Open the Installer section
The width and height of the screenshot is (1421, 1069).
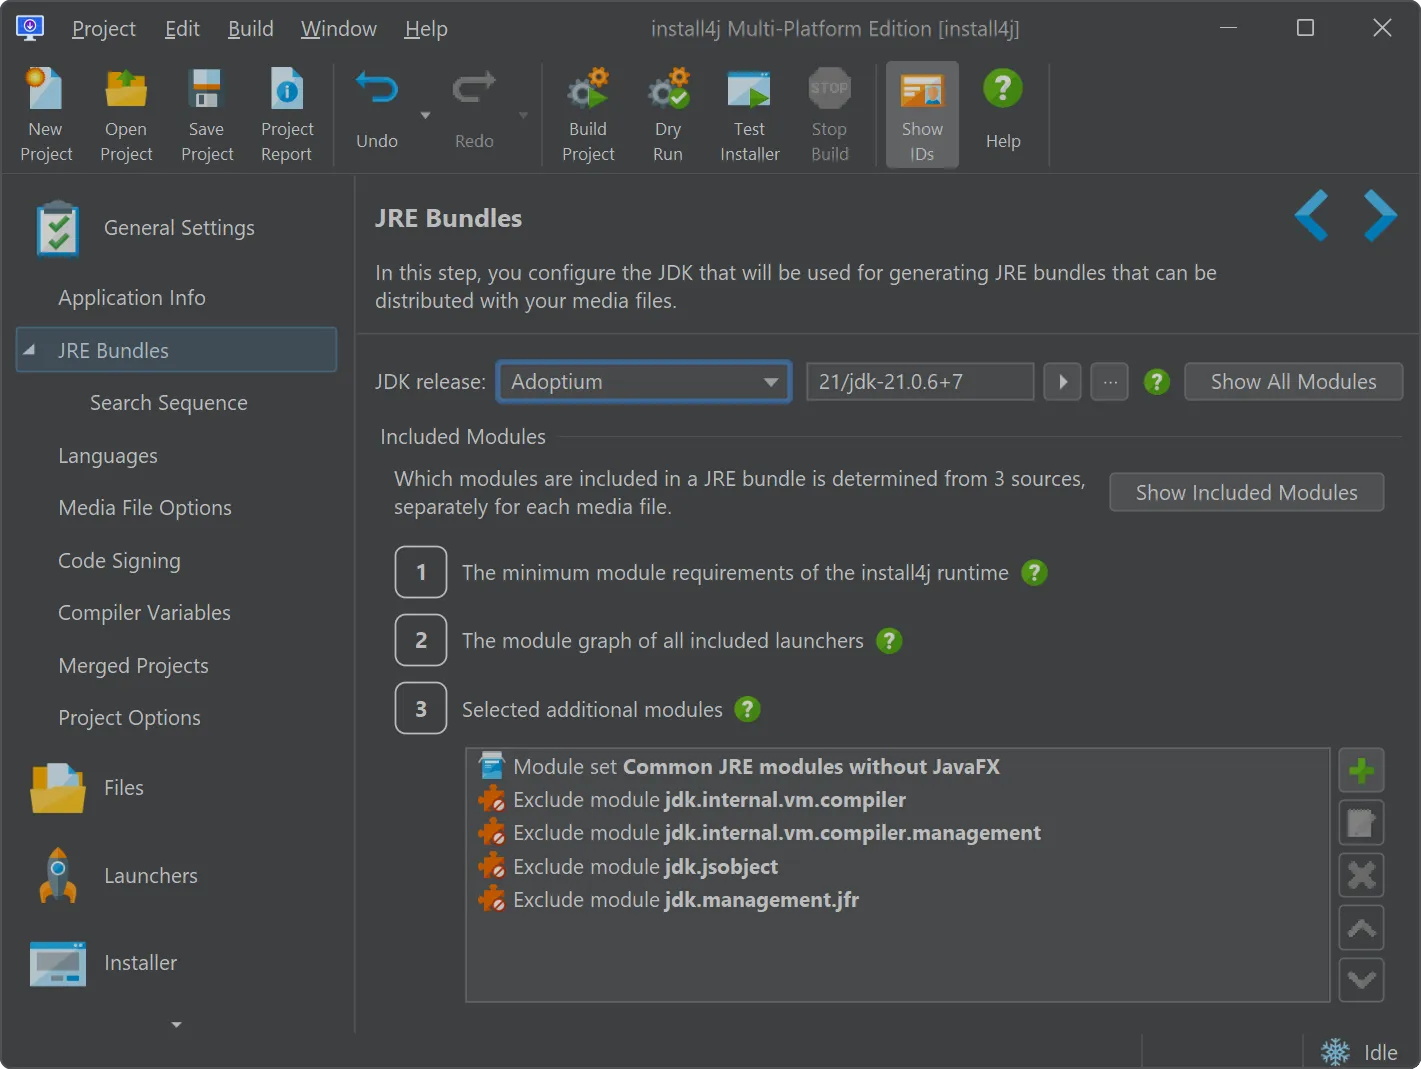pyautogui.click(x=104, y=963)
